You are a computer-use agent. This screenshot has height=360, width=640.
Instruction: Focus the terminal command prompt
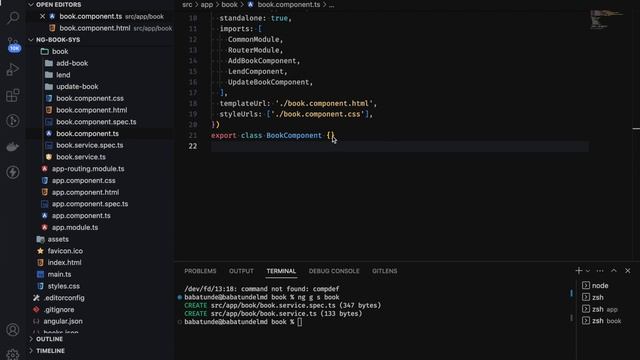(x=300, y=322)
